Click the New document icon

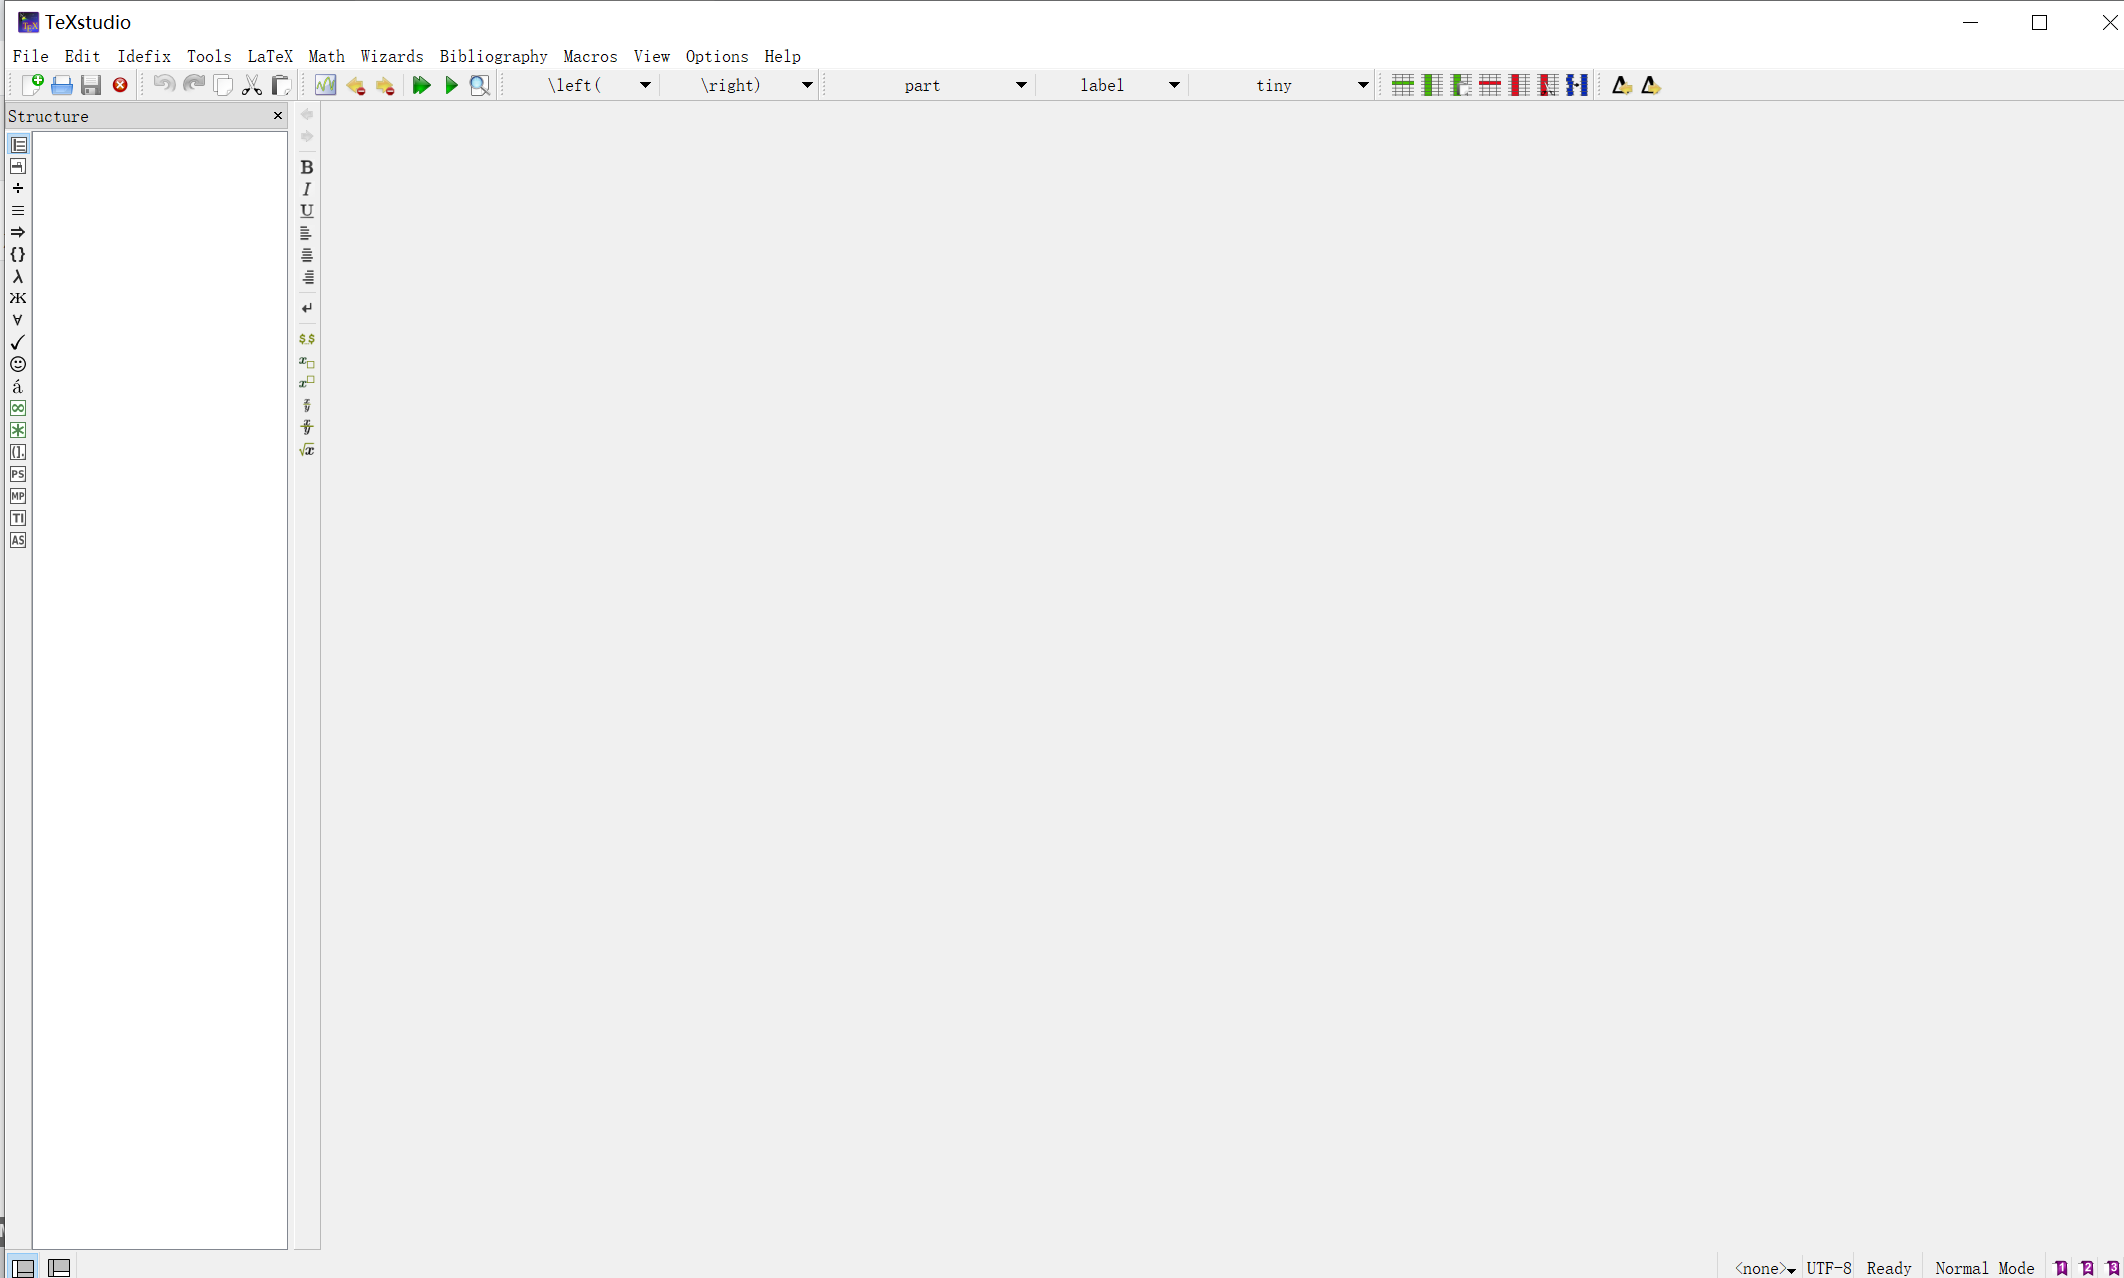[32, 86]
